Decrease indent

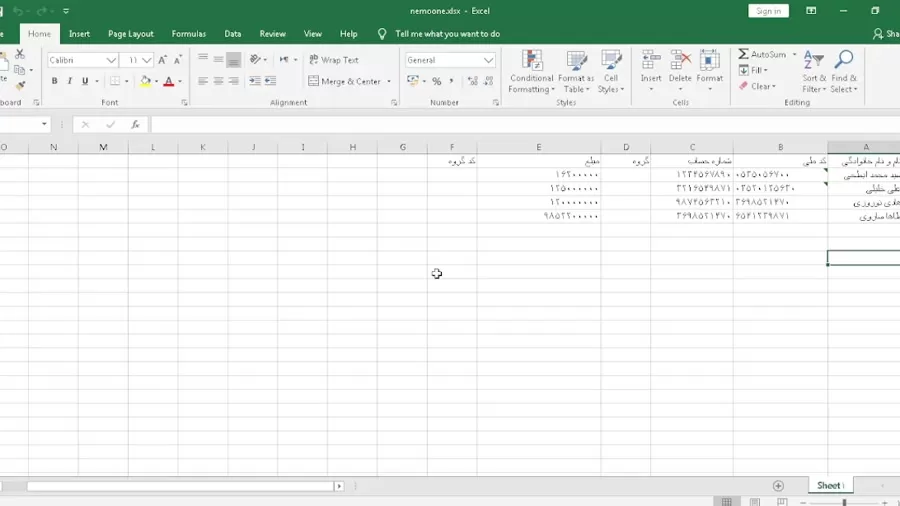[x=254, y=81]
